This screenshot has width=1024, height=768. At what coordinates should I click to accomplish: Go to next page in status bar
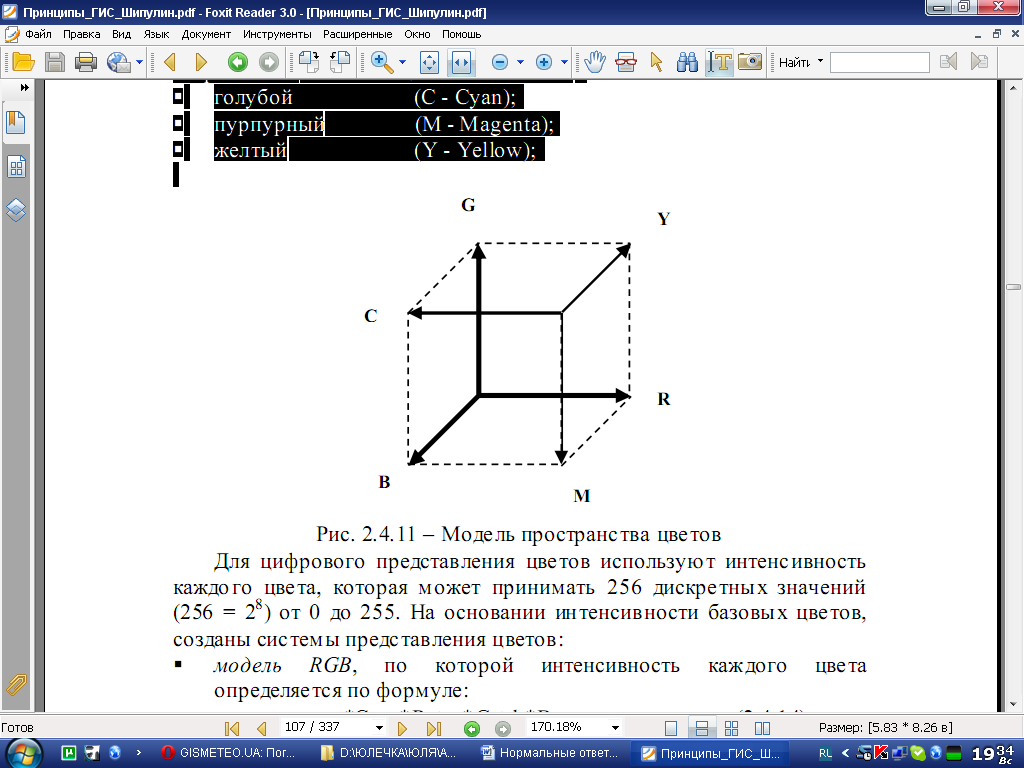click(x=402, y=728)
